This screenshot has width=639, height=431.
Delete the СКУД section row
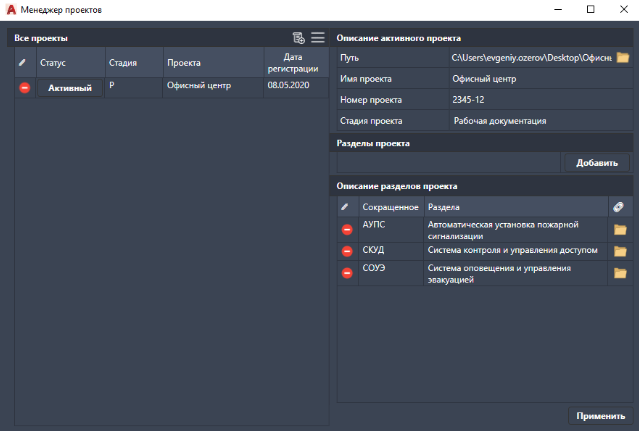(x=347, y=251)
